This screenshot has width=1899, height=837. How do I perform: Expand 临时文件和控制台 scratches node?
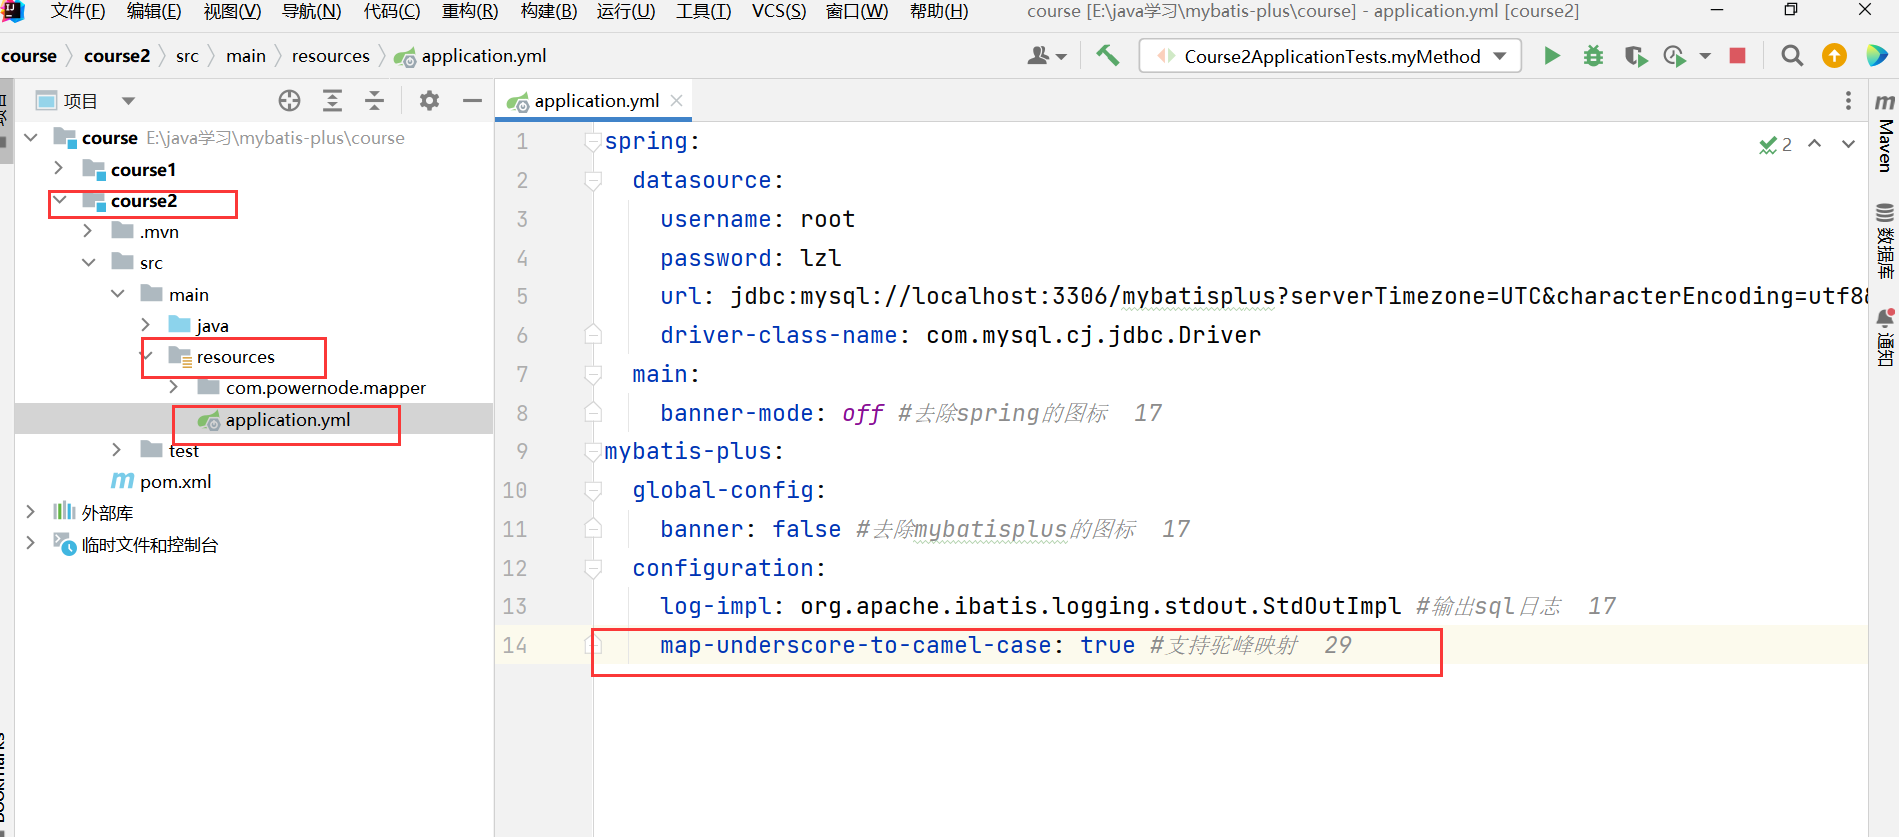tap(31, 542)
